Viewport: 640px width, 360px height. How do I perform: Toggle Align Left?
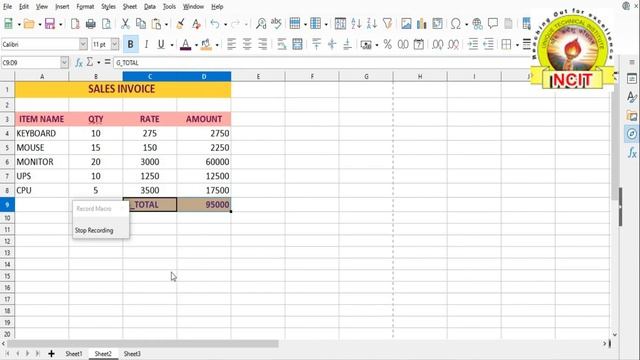(231, 44)
